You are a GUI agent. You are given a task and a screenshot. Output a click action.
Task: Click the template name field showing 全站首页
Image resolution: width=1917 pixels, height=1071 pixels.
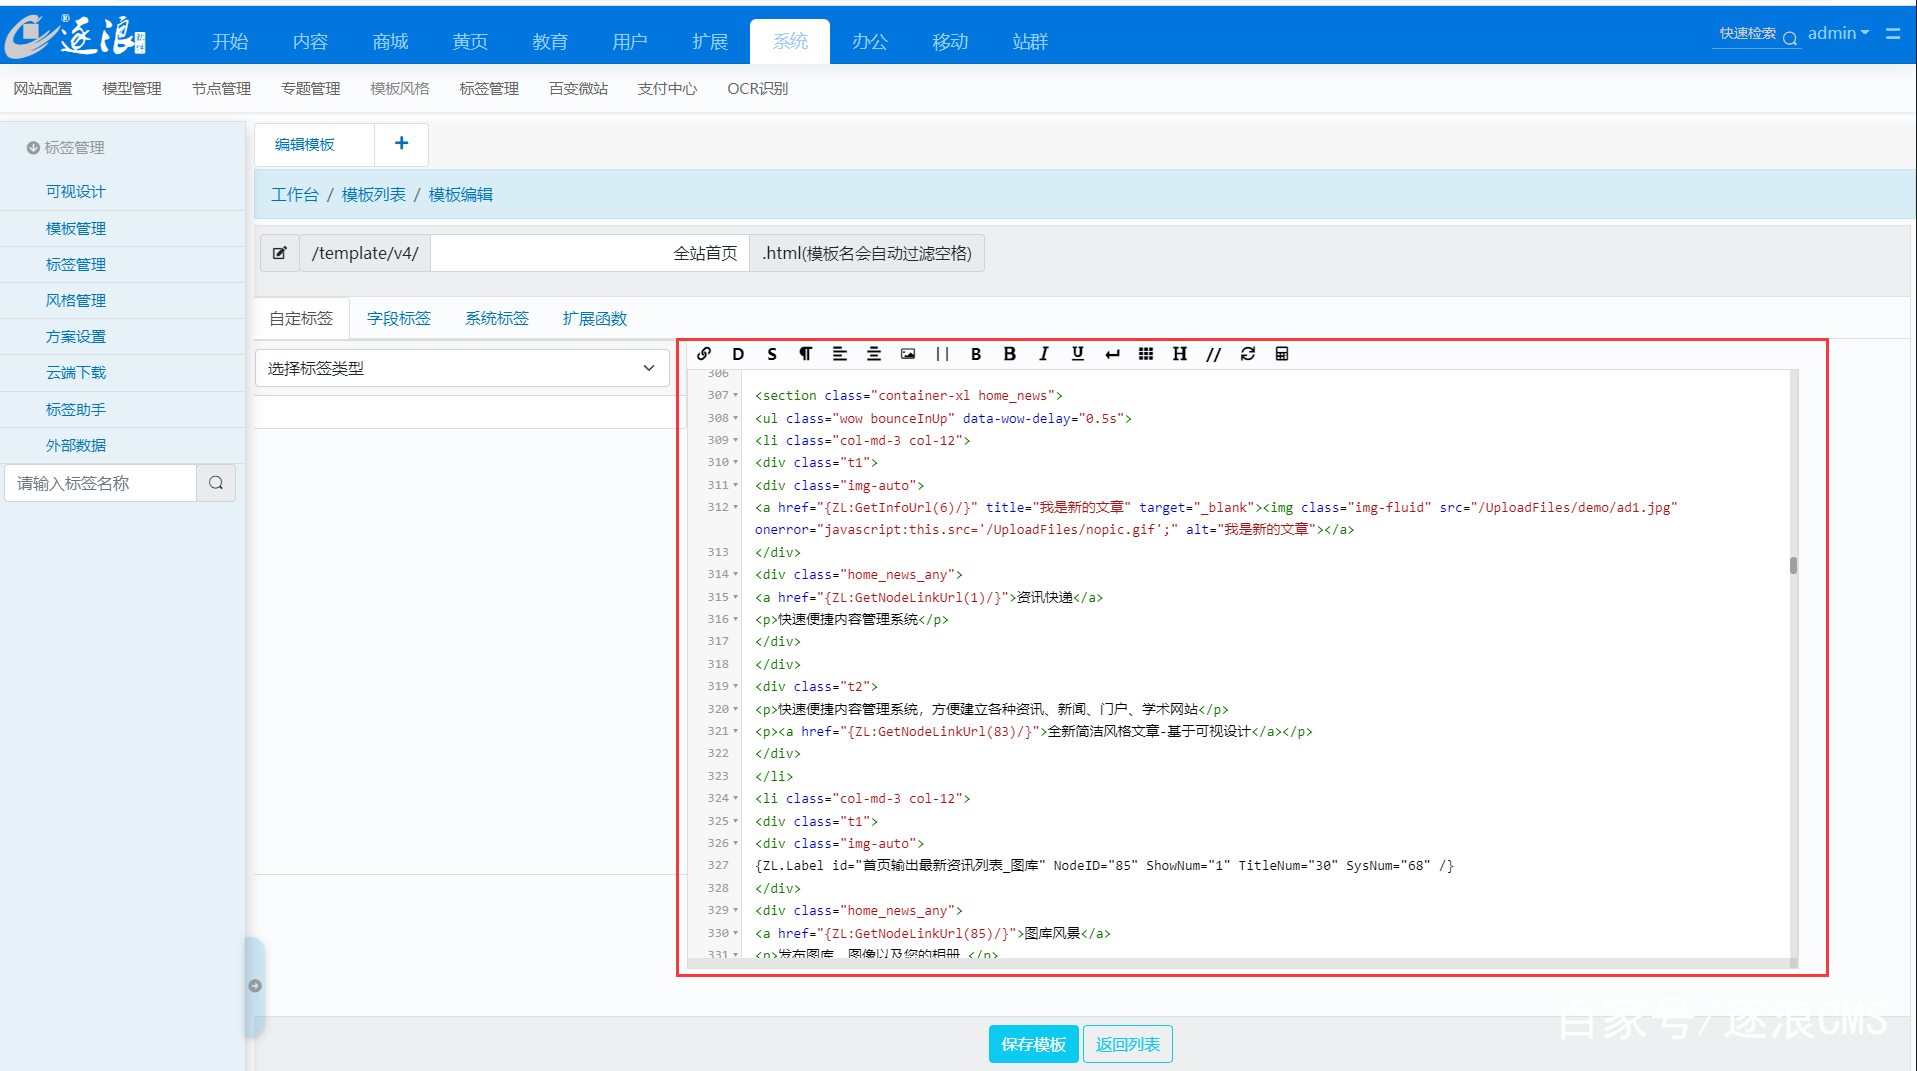click(590, 253)
